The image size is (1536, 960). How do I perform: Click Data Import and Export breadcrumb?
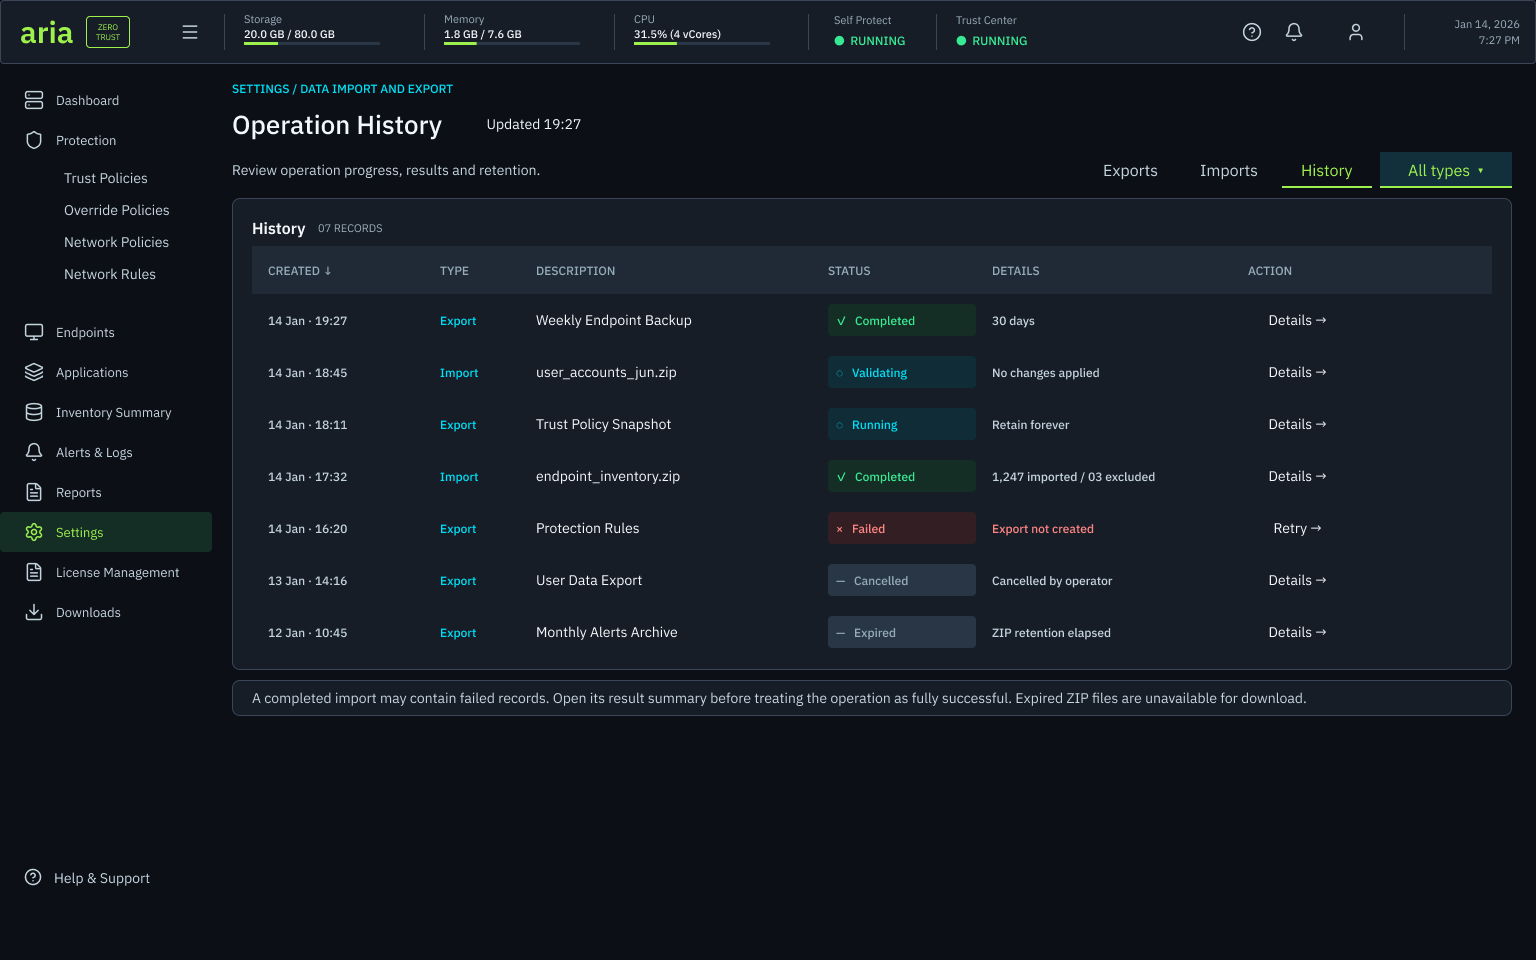pyautogui.click(x=377, y=89)
